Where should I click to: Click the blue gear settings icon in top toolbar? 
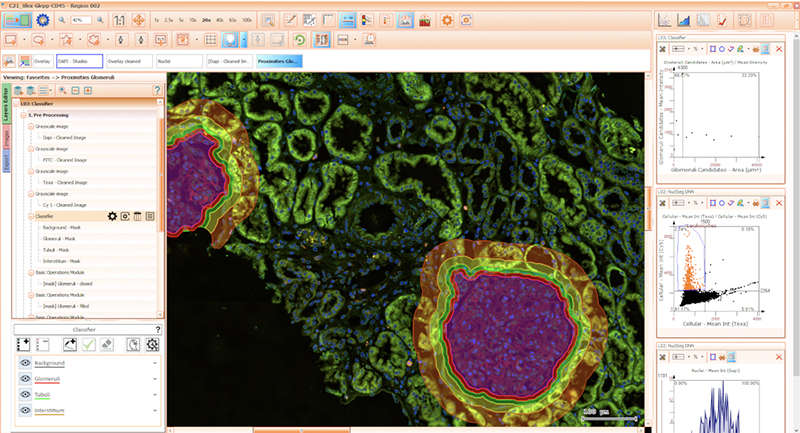[42, 20]
